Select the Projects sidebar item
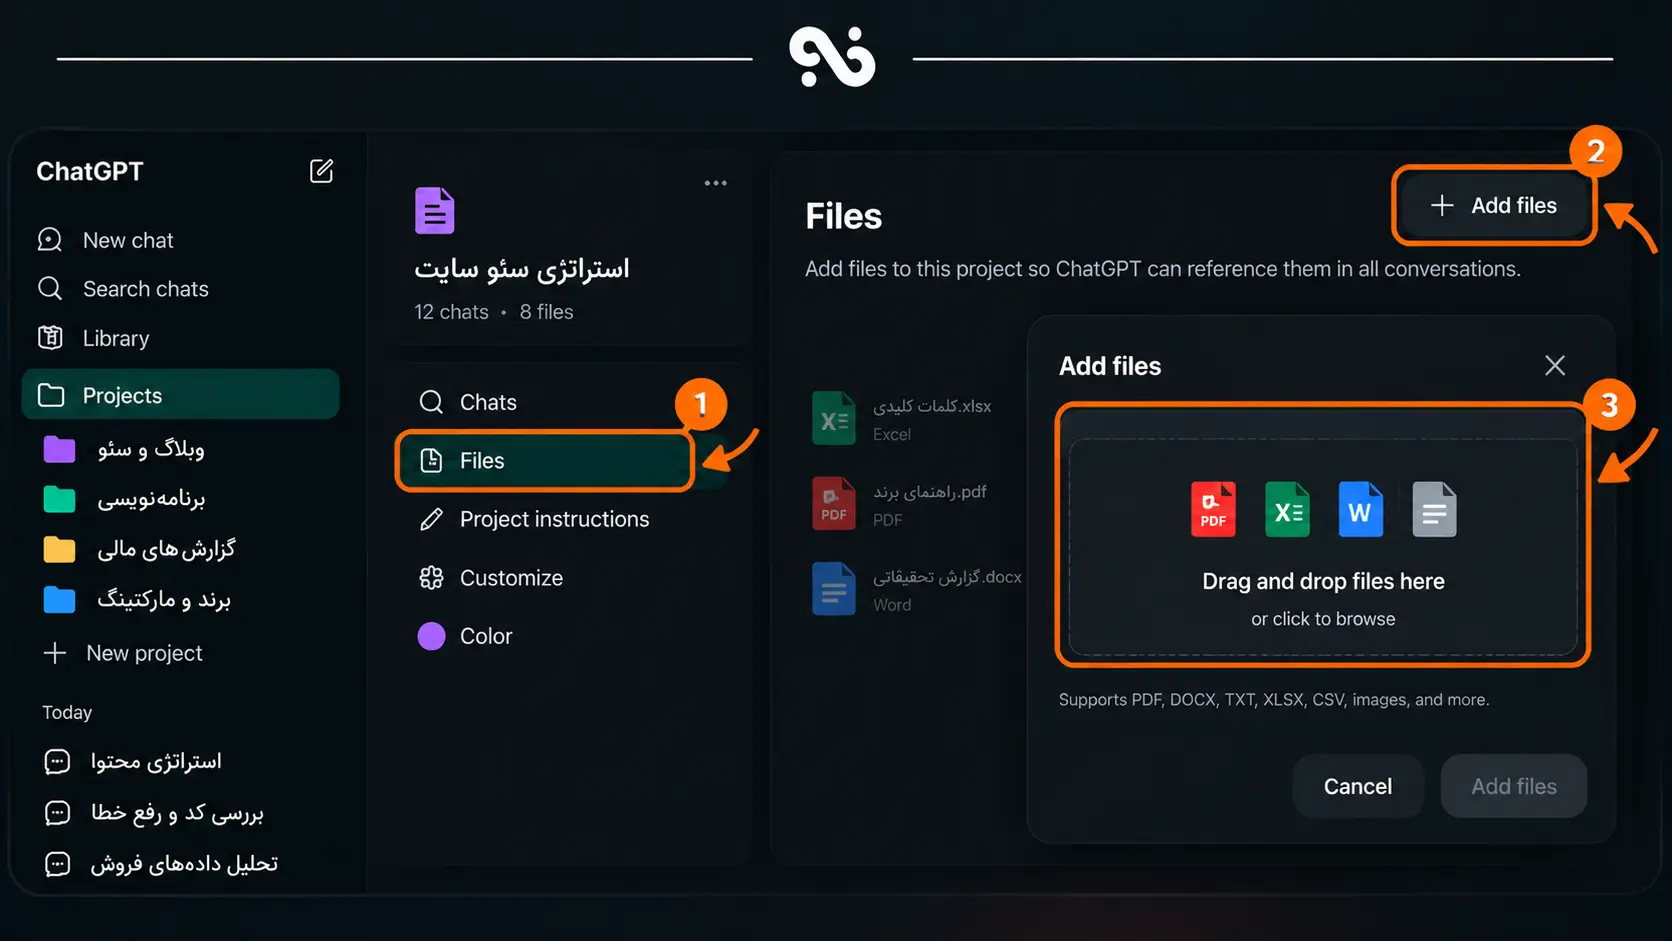1672x941 pixels. tap(180, 395)
